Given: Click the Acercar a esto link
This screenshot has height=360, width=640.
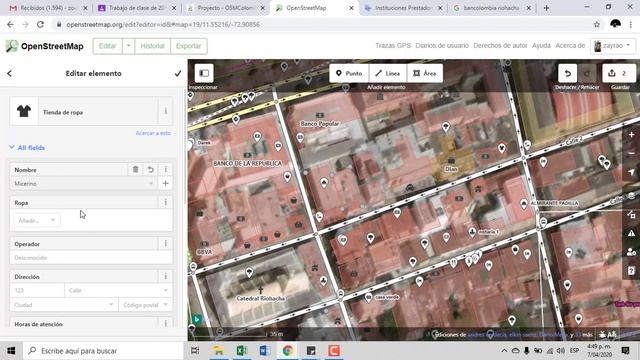Looking at the screenshot, I should click(153, 133).
